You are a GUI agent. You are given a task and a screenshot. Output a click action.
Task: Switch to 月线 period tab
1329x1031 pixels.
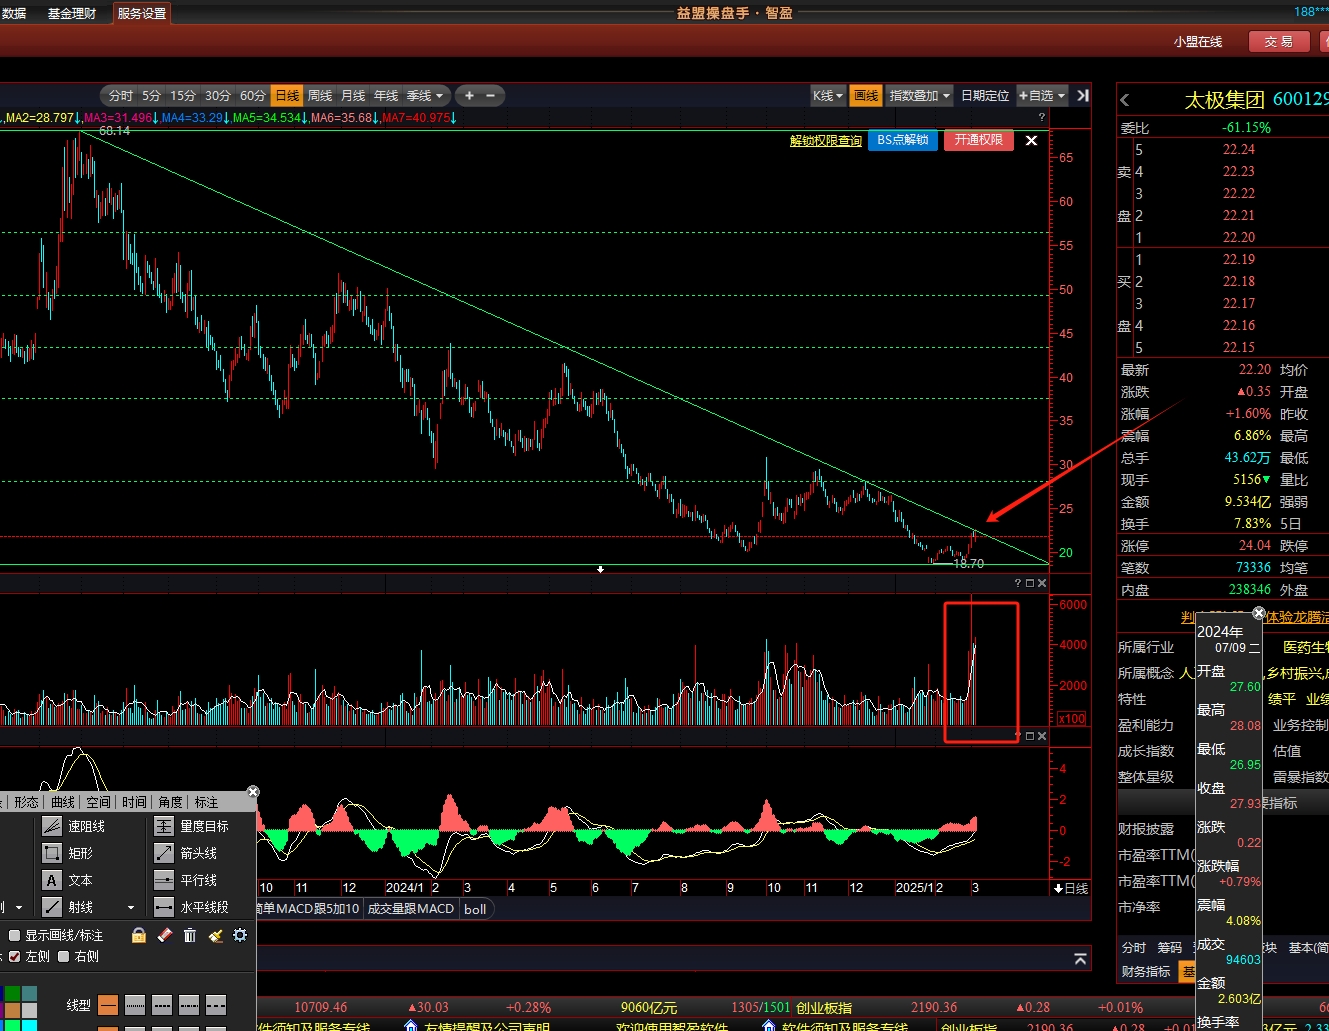click(353, 96)
